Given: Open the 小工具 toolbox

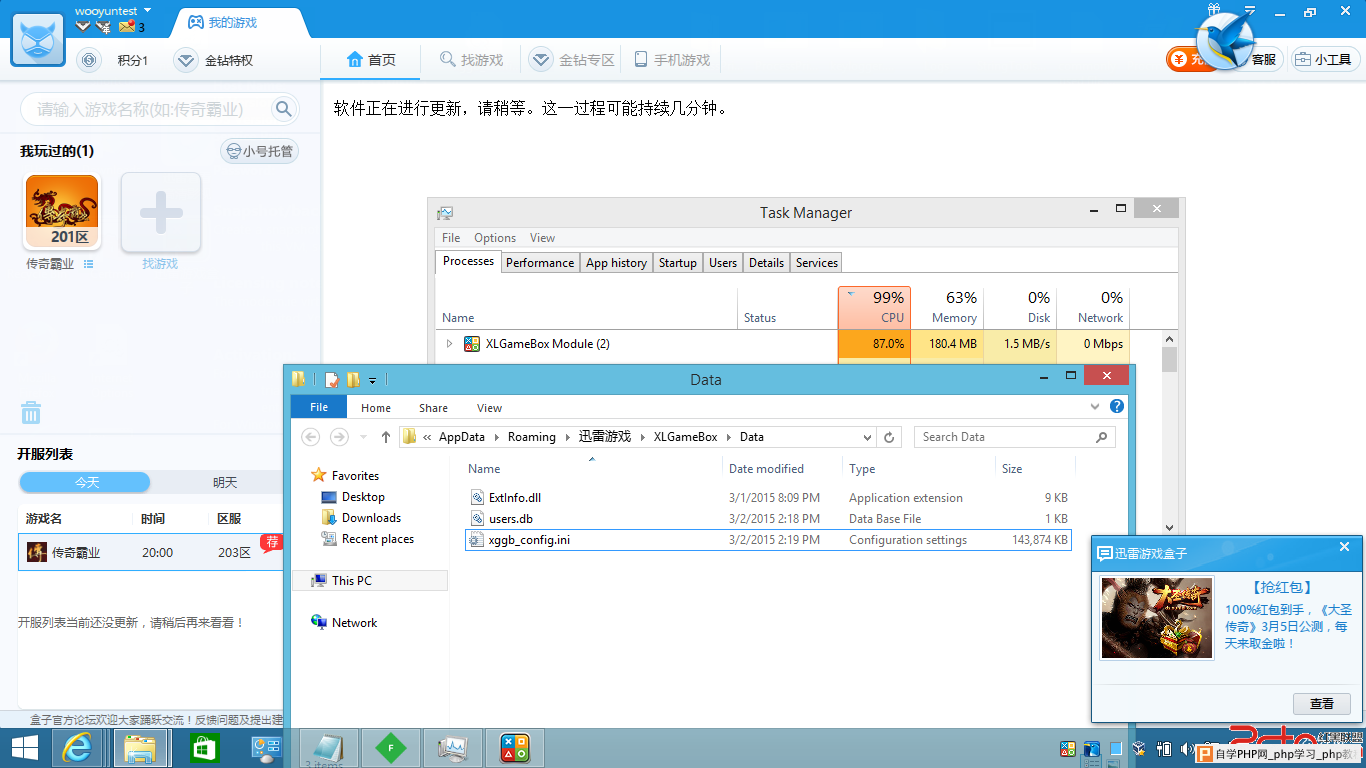Looking at the screenshot, I should tap(1325, 60).
